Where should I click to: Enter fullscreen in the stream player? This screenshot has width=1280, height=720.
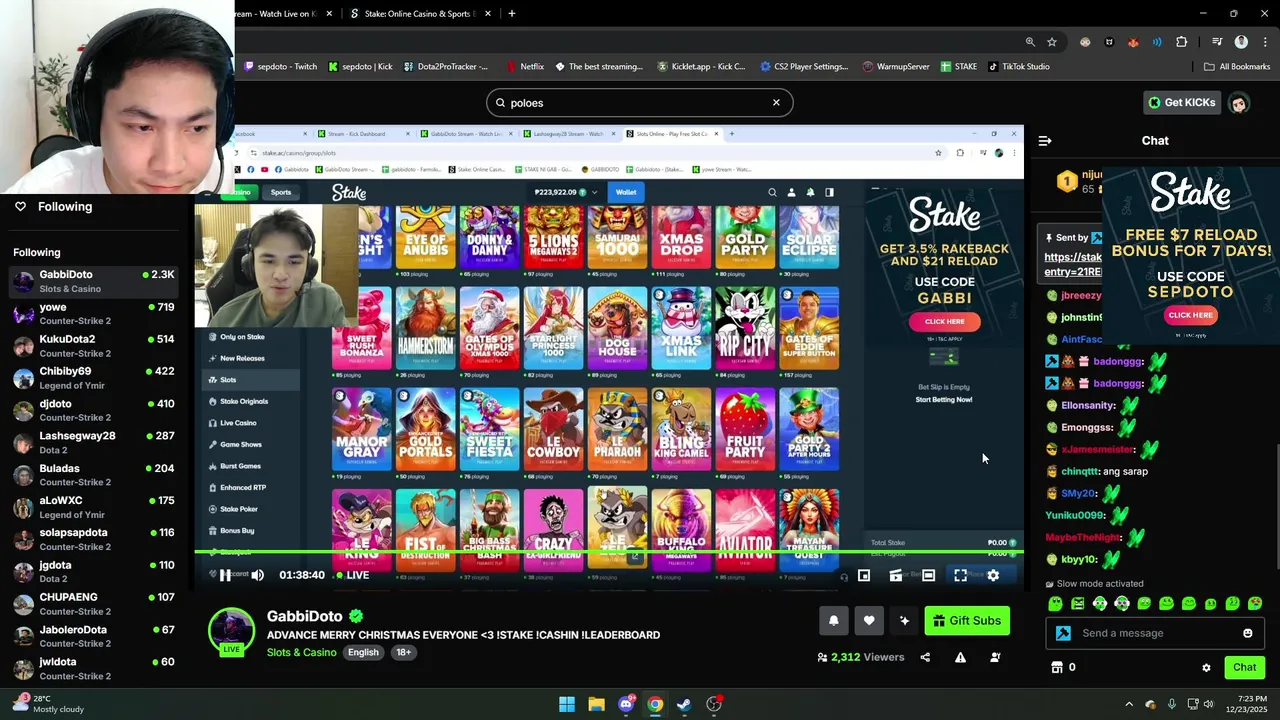tap(960, 575)
